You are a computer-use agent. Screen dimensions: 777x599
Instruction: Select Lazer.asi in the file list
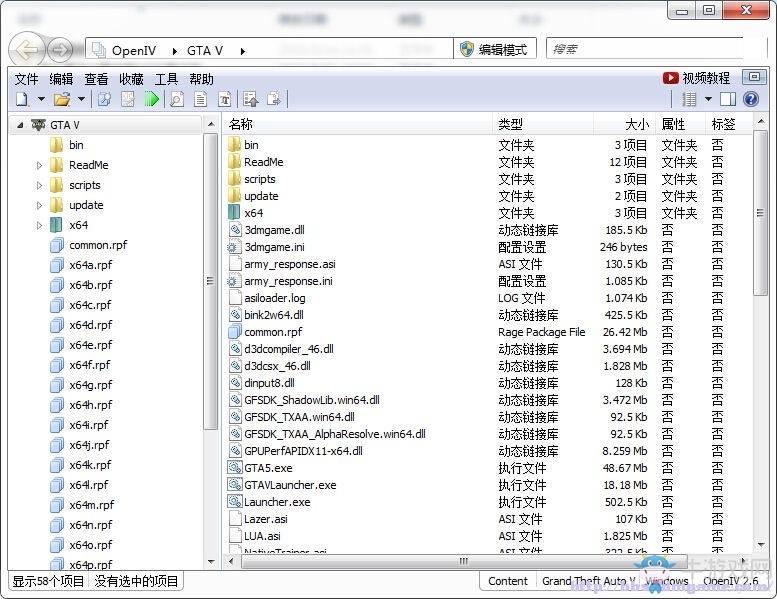[x=266, y=519]
